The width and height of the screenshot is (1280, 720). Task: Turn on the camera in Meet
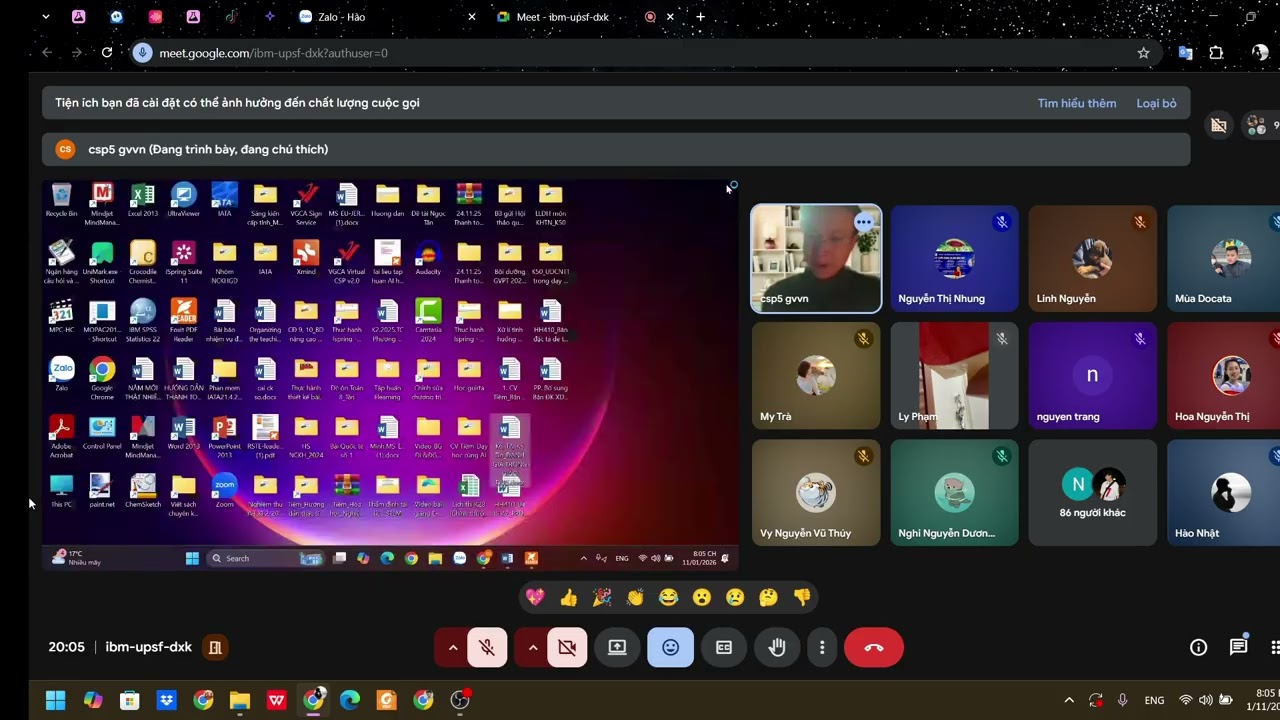(x=567, y=647)
